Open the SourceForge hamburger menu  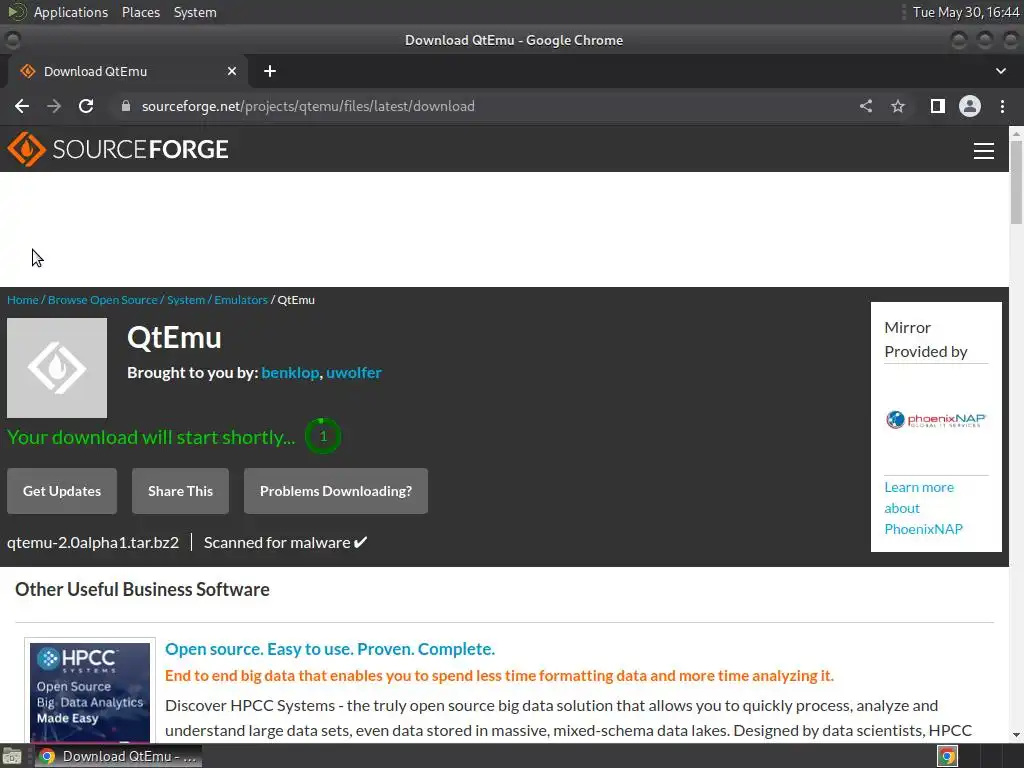pos(984,151)
